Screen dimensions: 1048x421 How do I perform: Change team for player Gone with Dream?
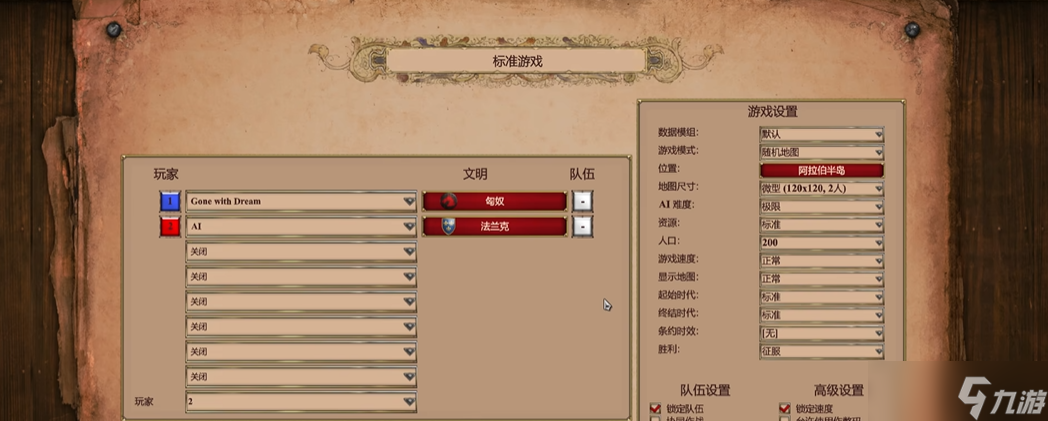pos(582,201)
